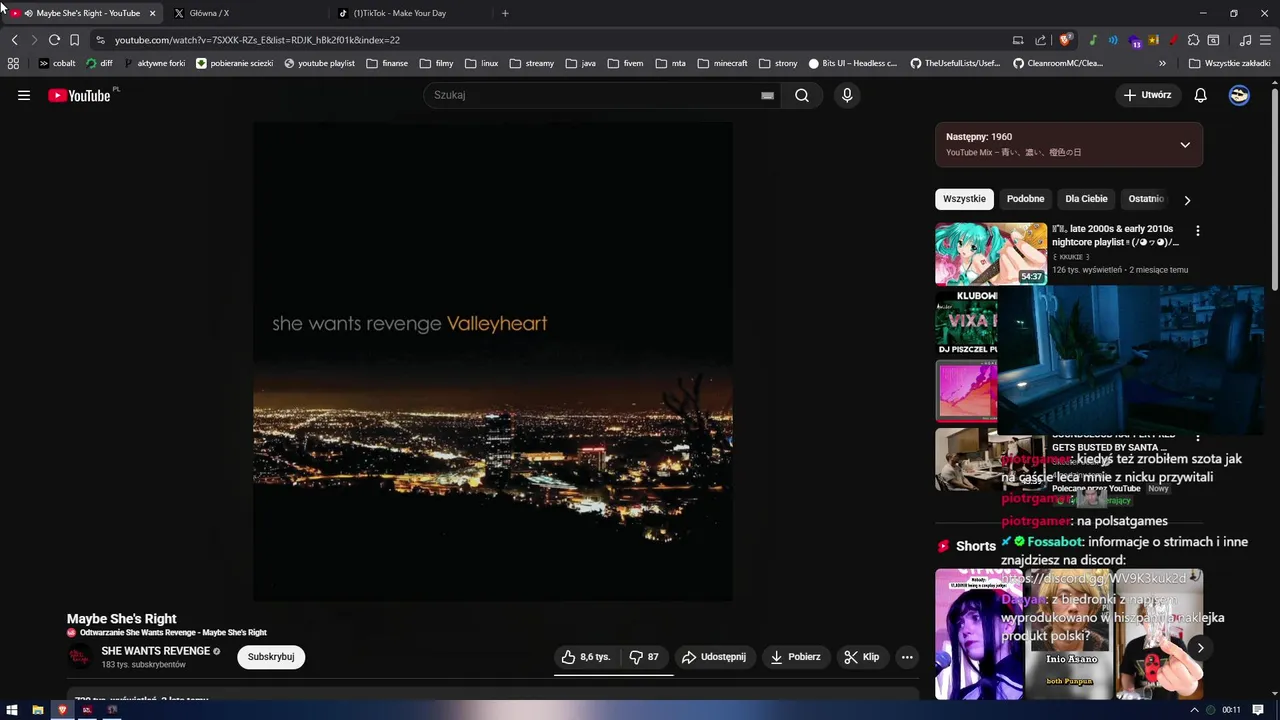Open the sidebar search panel icon
The image size is (1280, 720).
(x=1213, y=40)
